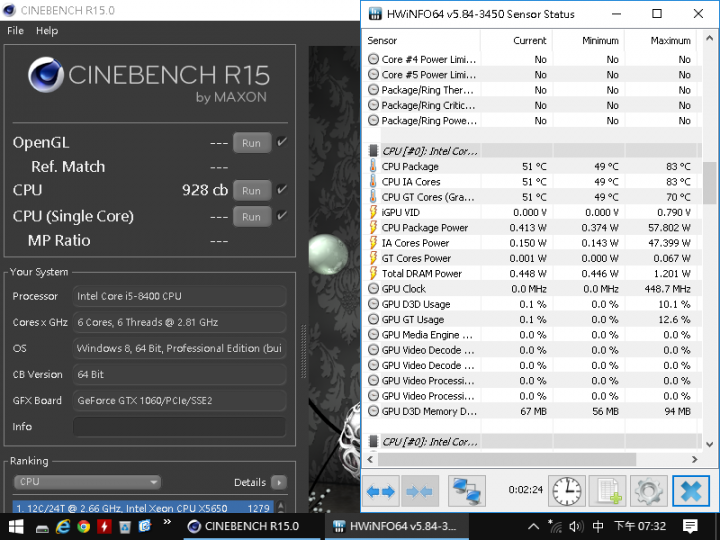Click the Current column header
This screenshot has width=720, height=540.
tap(516, 40)
